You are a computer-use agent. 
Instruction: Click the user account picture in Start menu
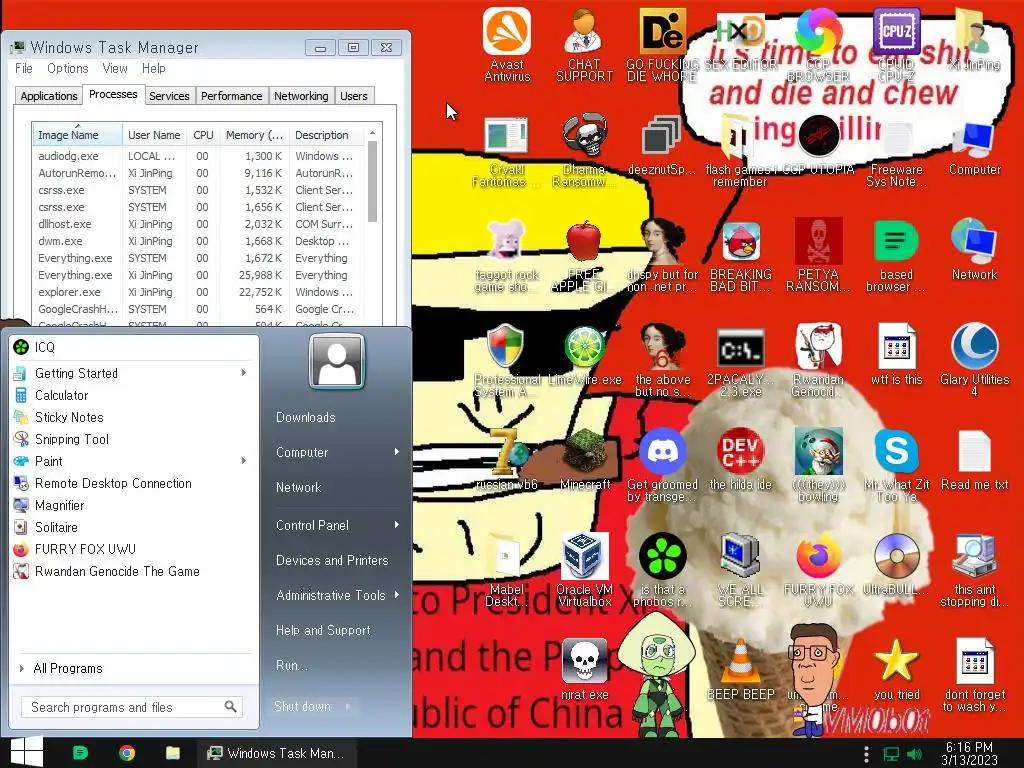tap(337, 360)
